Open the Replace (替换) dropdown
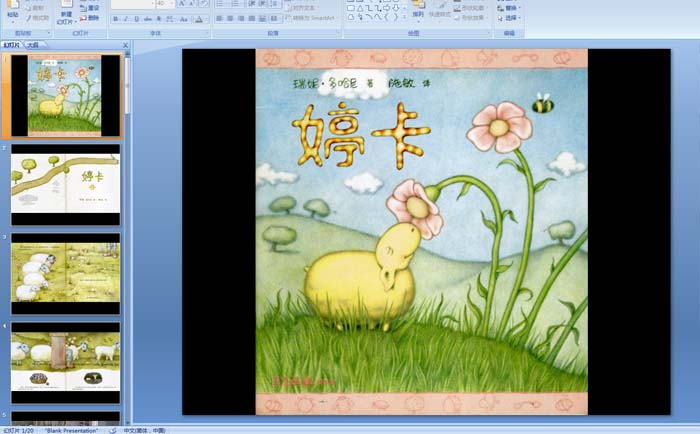700x434 pixels. coord(512,7)
